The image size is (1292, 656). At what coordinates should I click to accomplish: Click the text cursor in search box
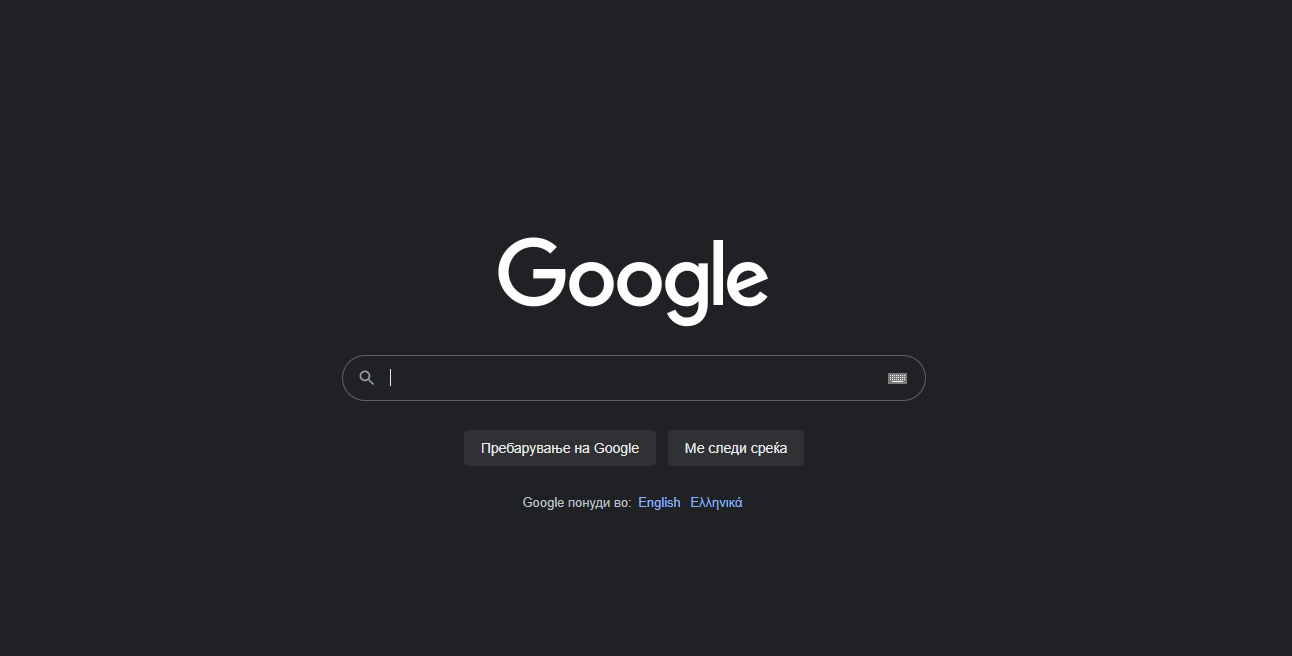[391, 378]
